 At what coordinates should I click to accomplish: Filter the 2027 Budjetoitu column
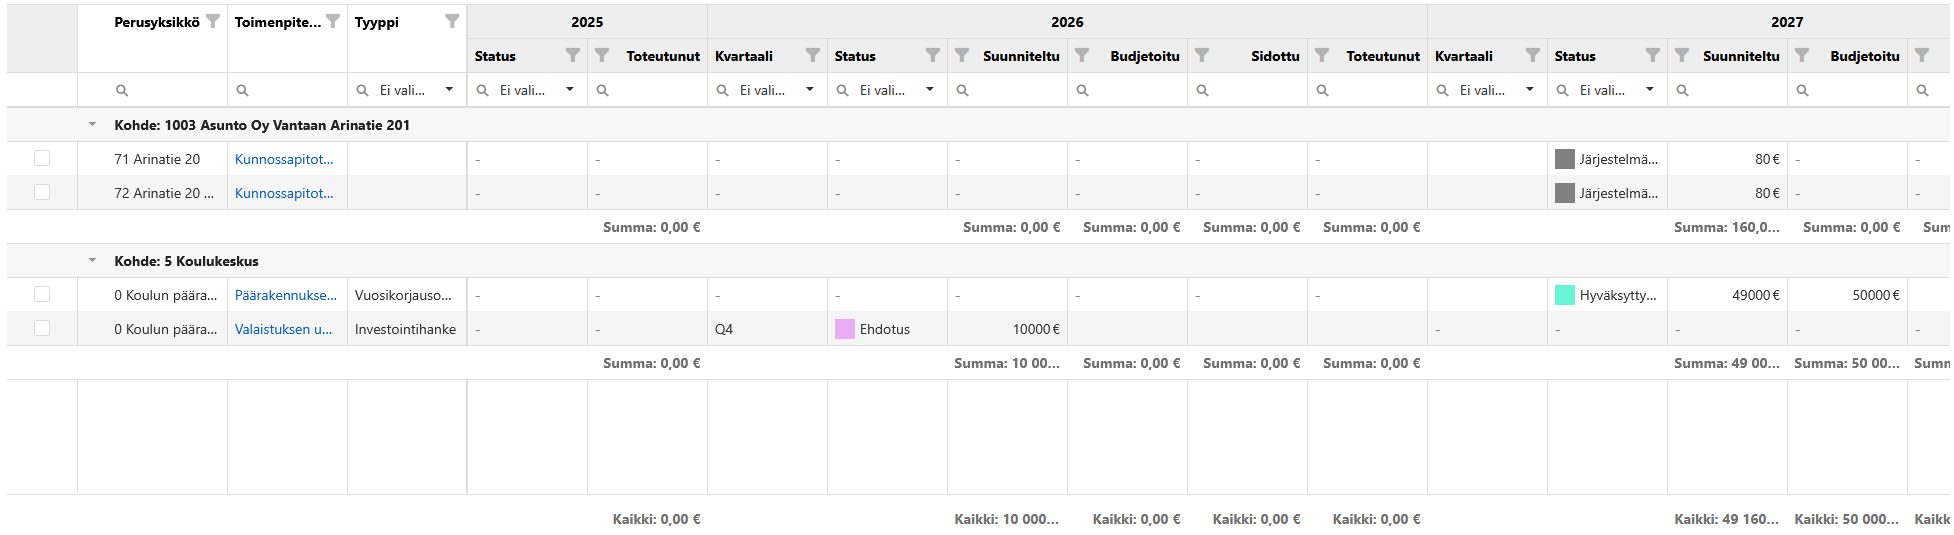pyautogui.click(x=1802, y=55)
